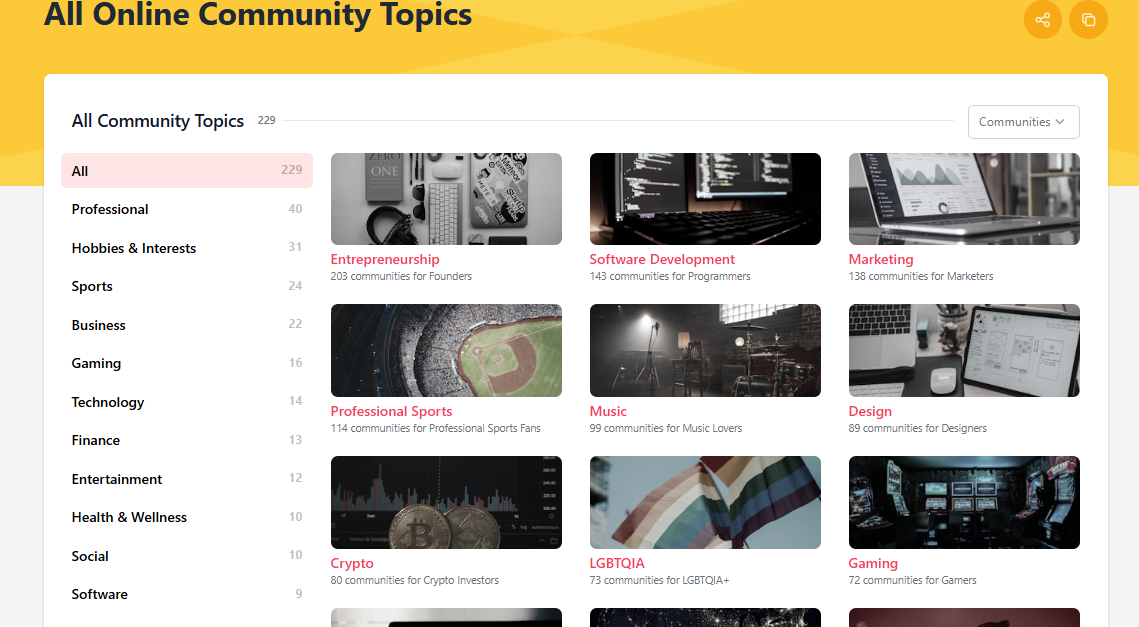1139x627 pixels.
Task: Click the Marketing laptop thumbnail
Action: pyautogui.click(x=964, y=198)
